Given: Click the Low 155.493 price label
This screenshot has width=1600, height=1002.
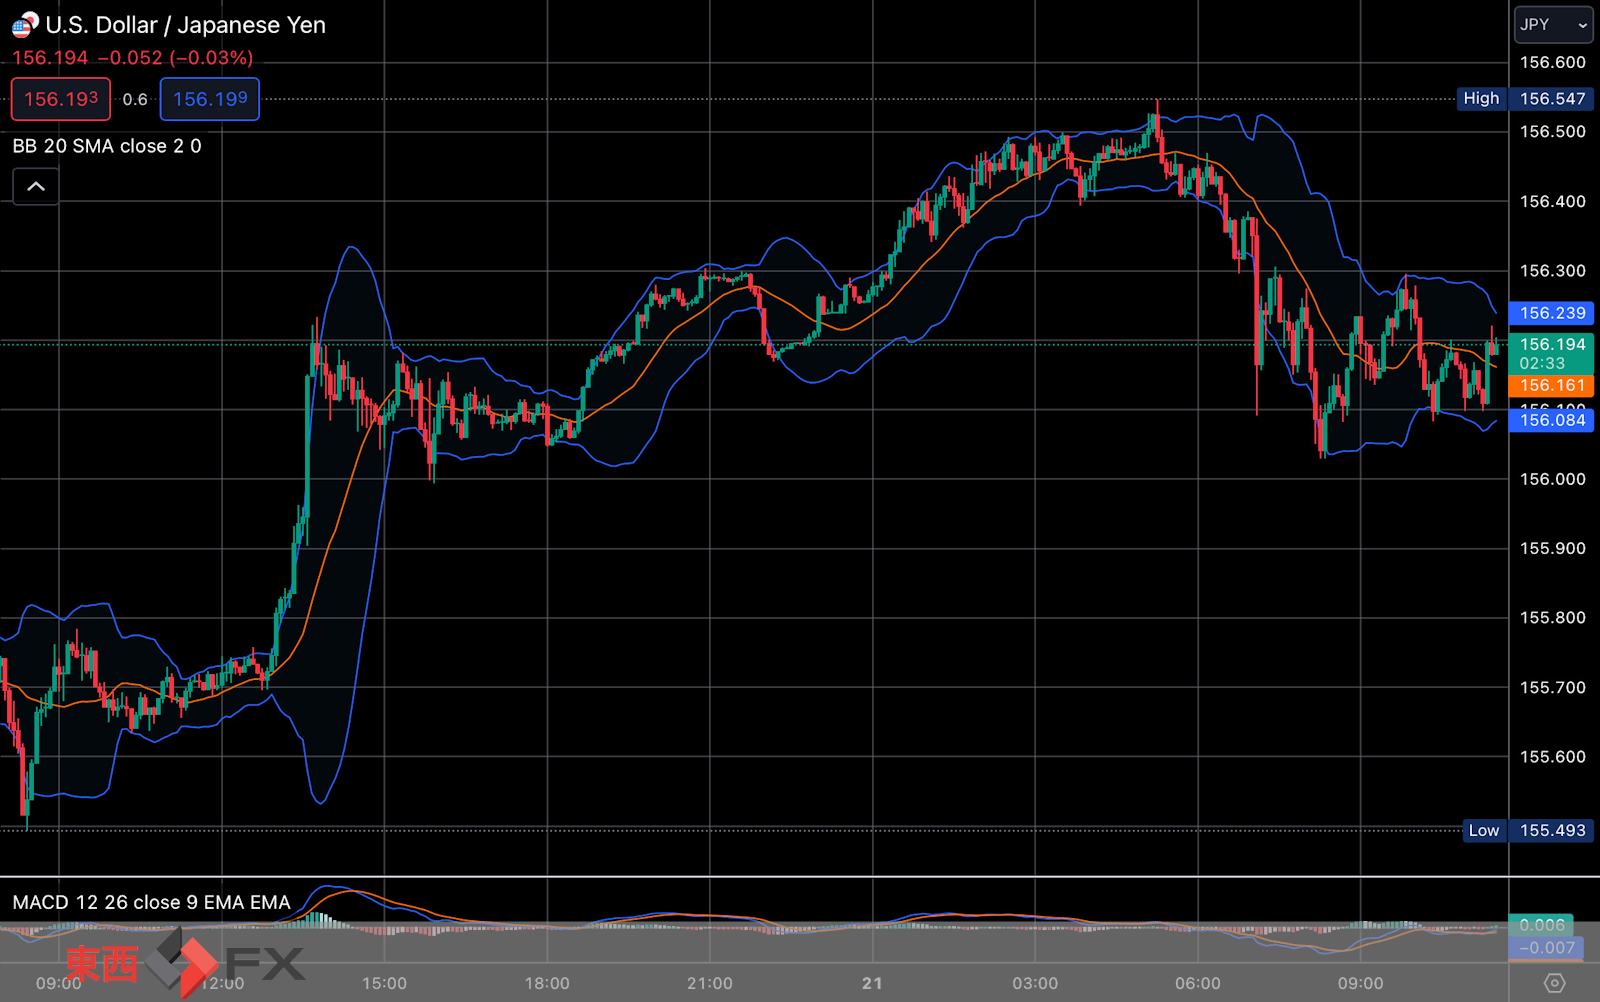Looking at the screenshot, I should [x=1527, y=830].
